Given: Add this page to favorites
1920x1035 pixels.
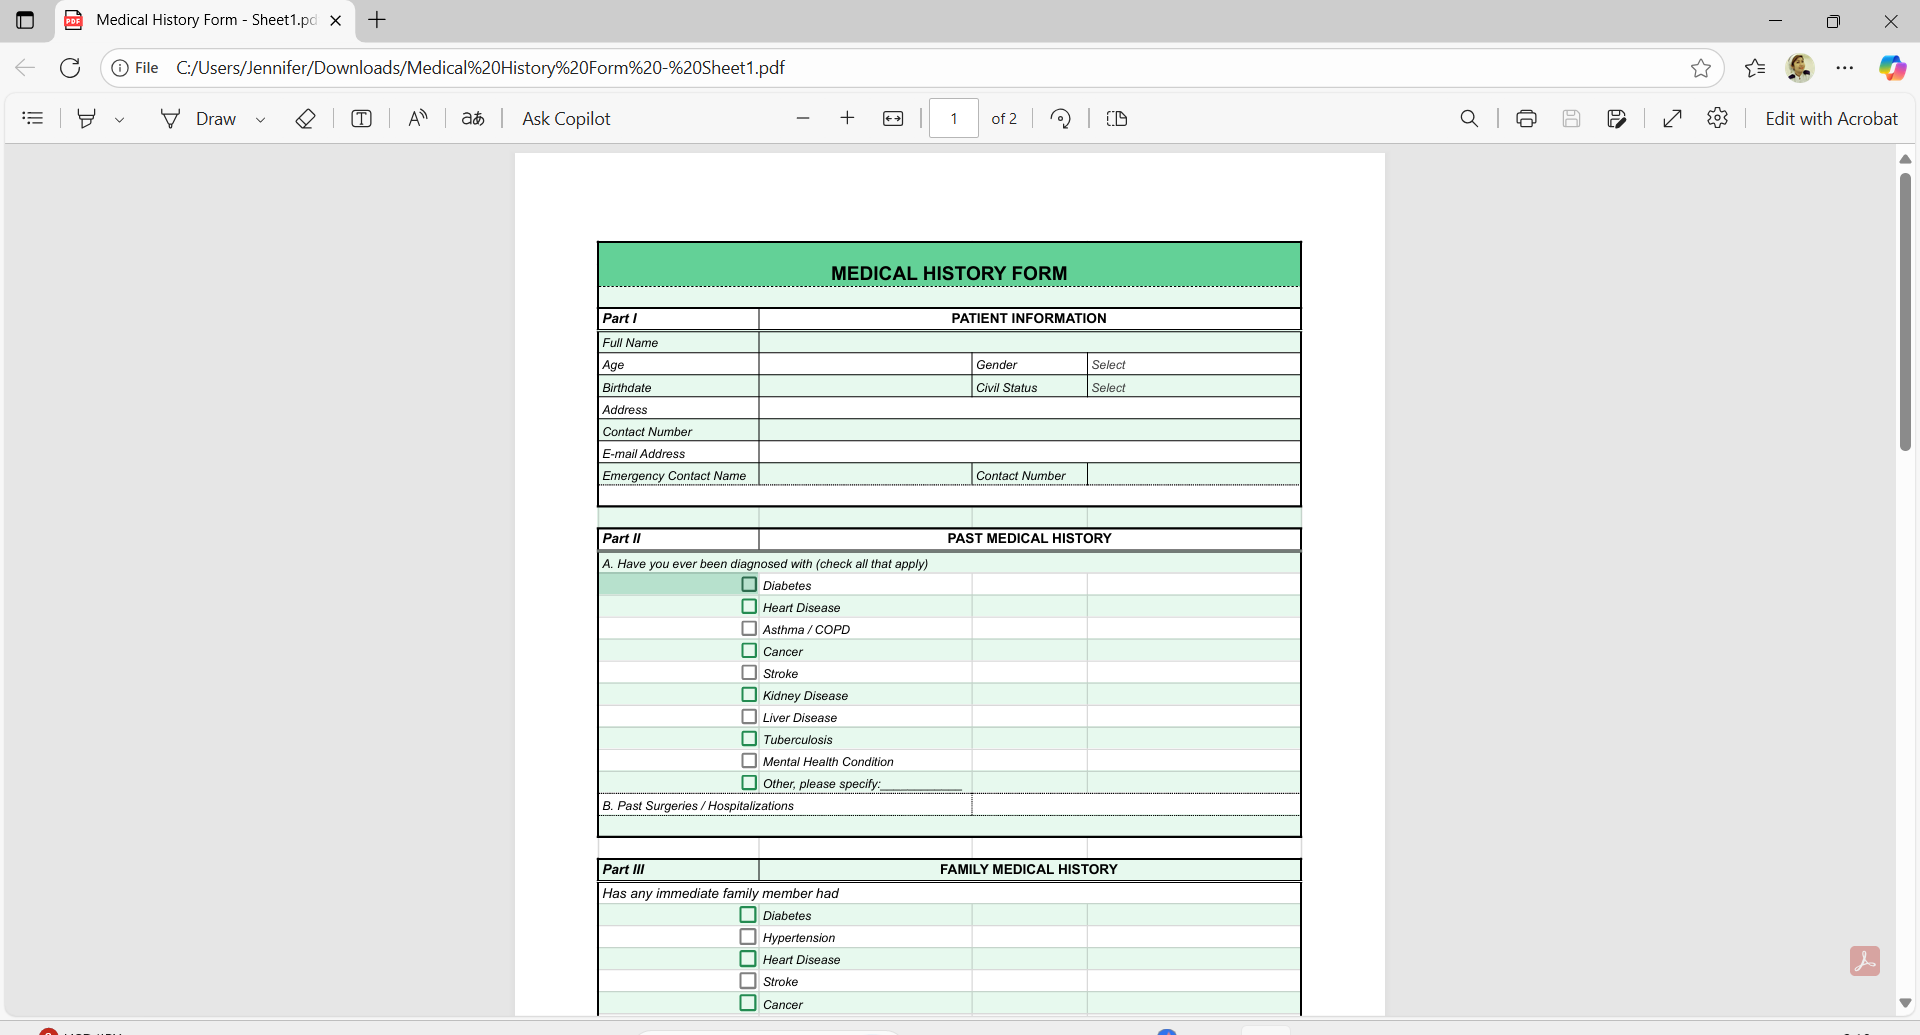Looking at the screenshot, I should point(1701,68).
